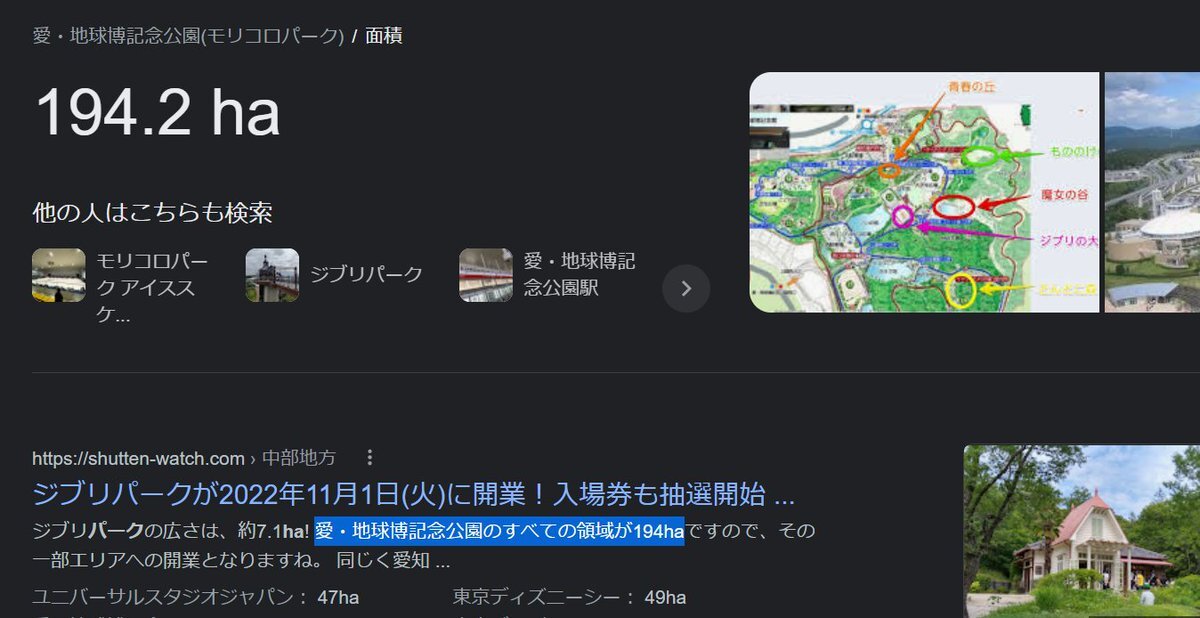Viewport: 1200px width, 618px height.
Task: Open the pink-roofed house photo thumbnail
Action: click(1082, 531)
